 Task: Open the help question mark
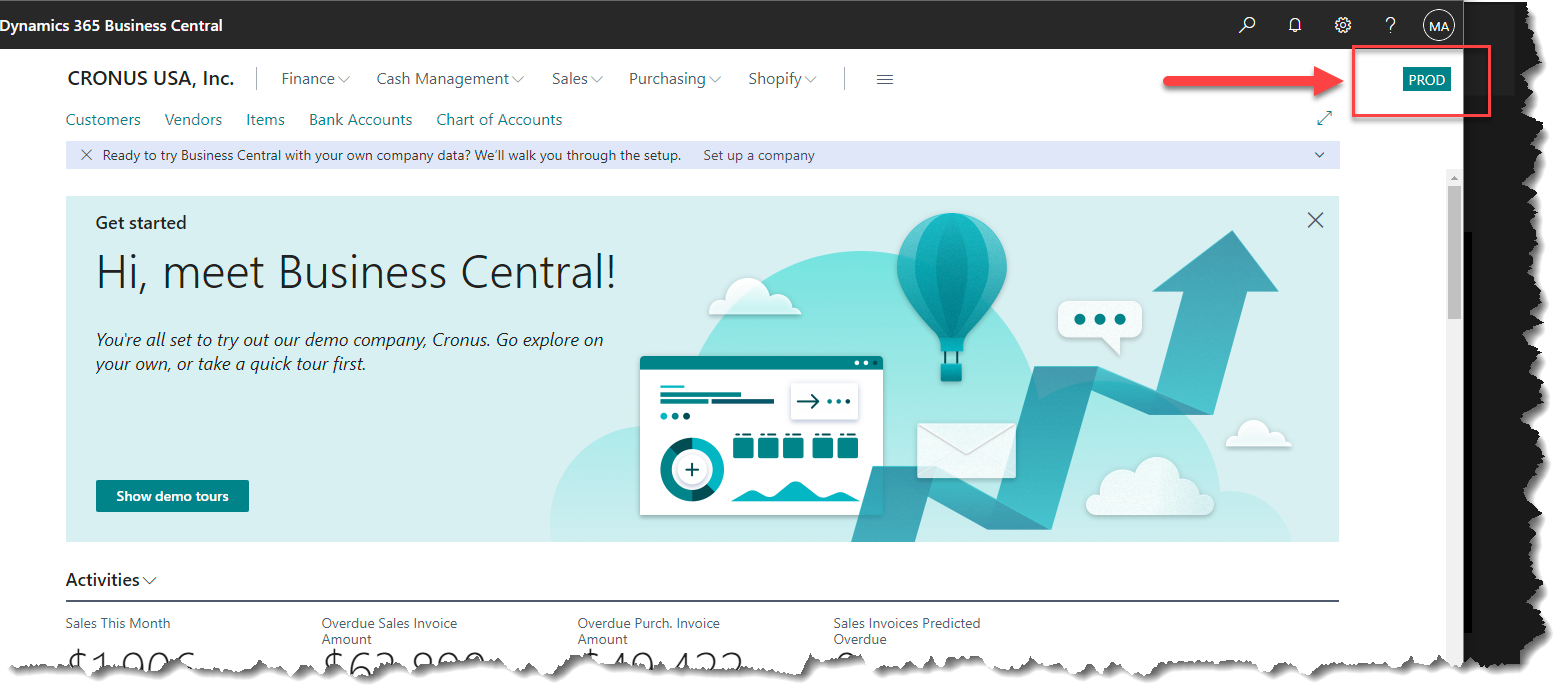tap(1390, 25)
